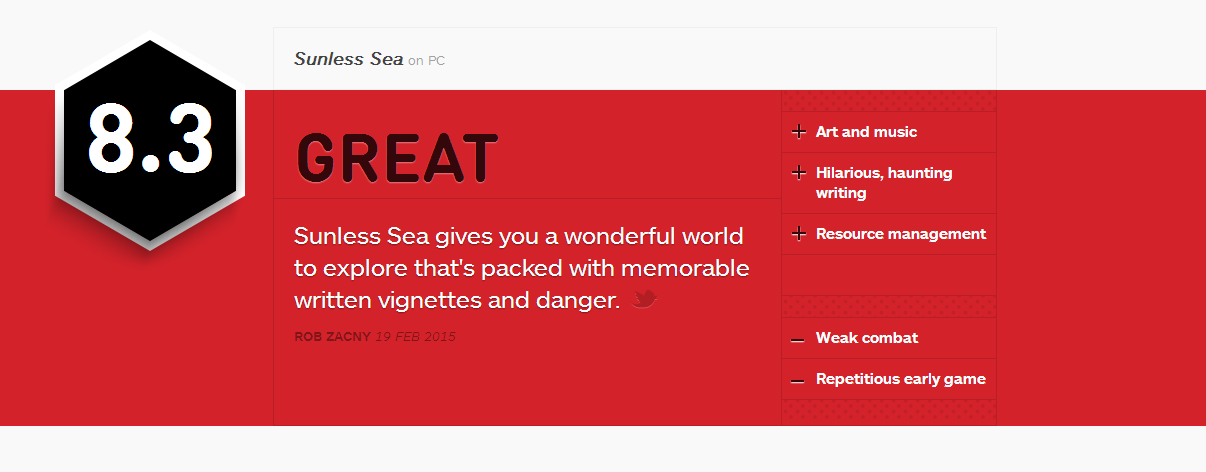1206x472 pixels.
Task: Open author Rob Zacny's profile link
Action: (x=333, y=337)
